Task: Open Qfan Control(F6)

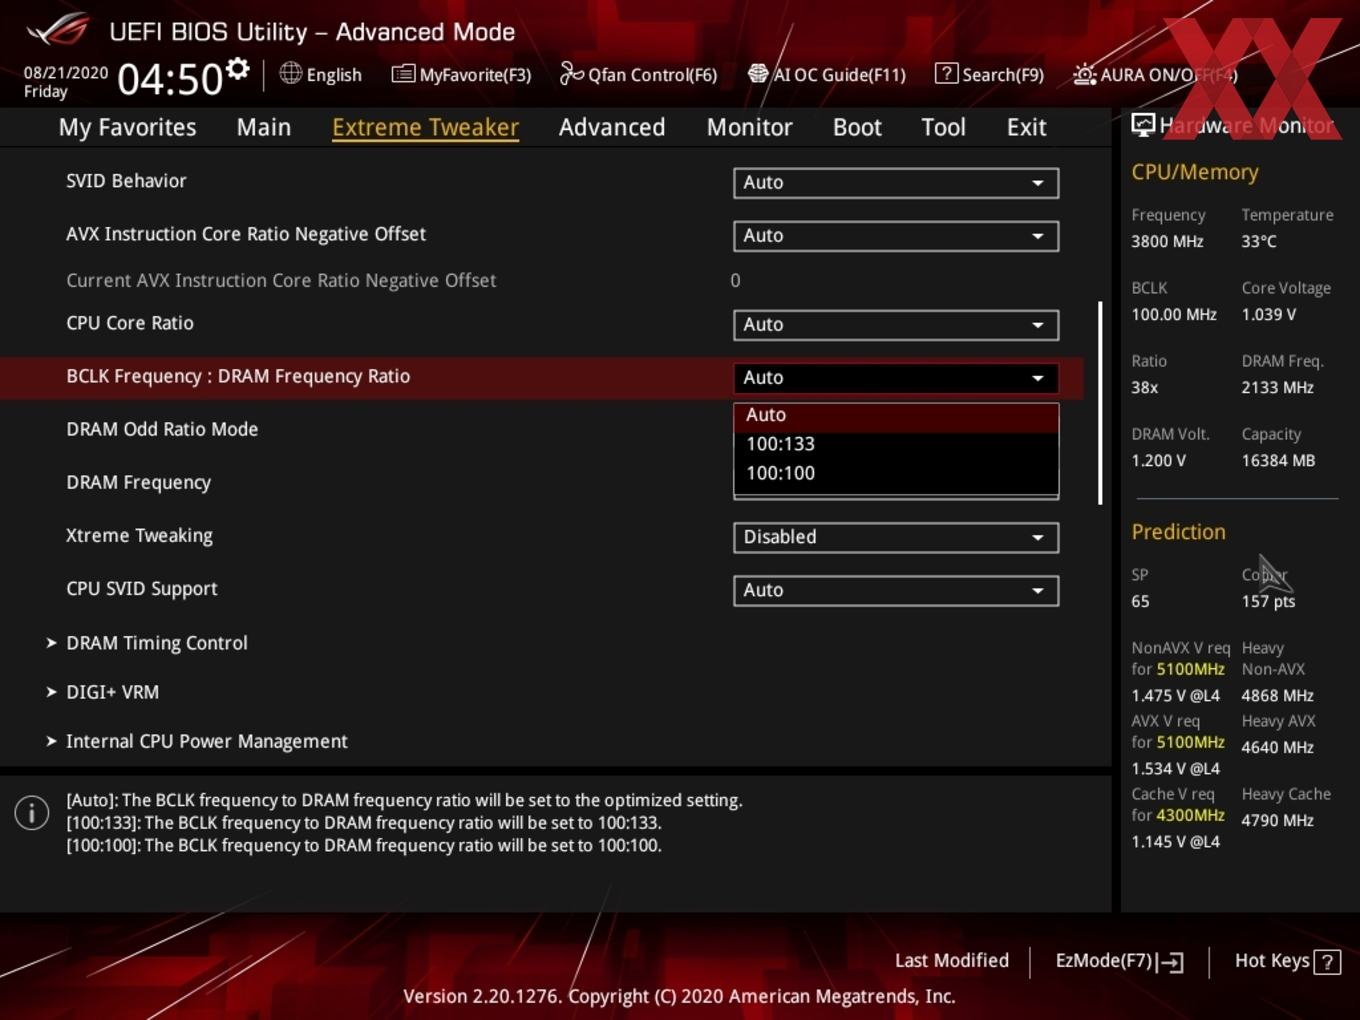Action: [638, 74]
